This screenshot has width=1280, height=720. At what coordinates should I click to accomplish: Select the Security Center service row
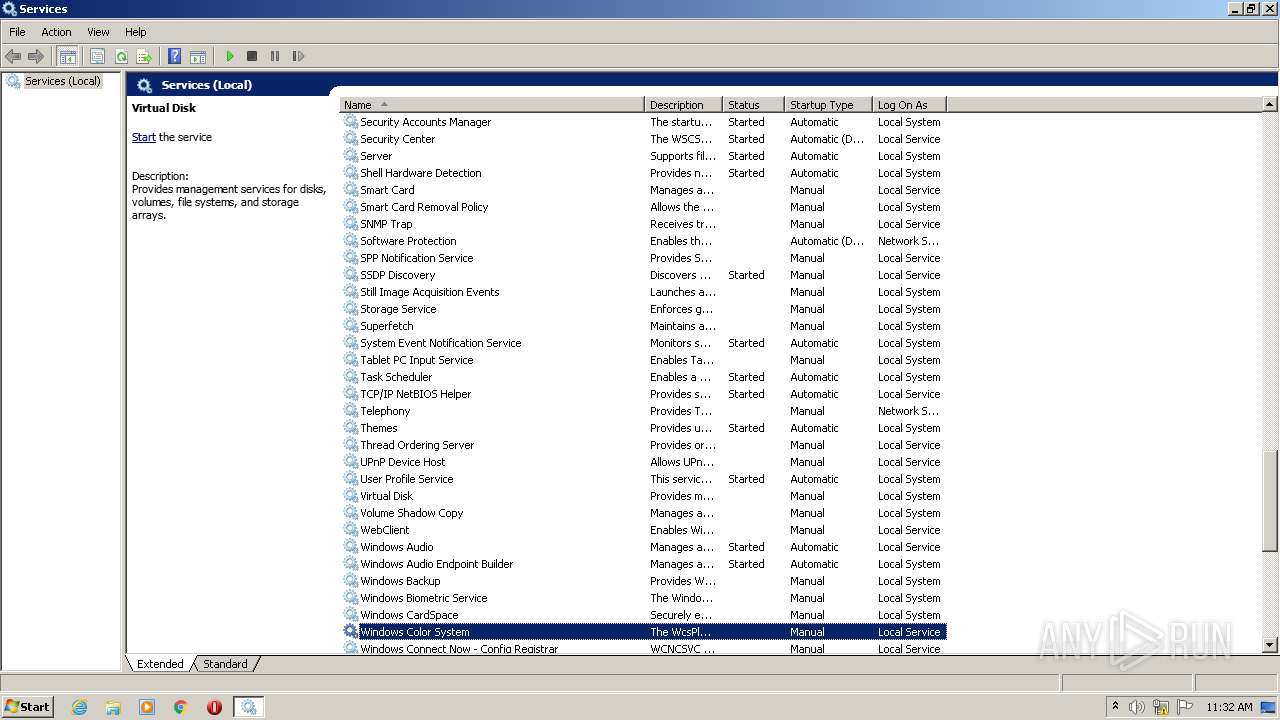[643, 139]
